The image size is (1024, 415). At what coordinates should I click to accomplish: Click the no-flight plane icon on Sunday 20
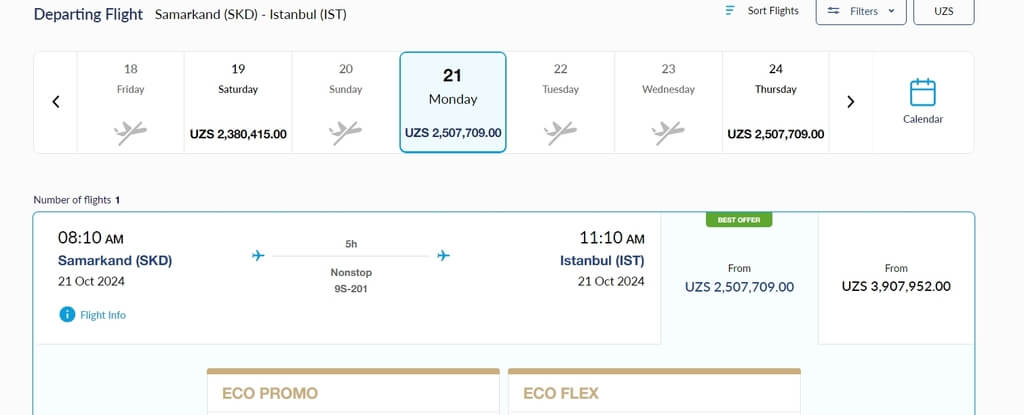click(x=345, y=133)
